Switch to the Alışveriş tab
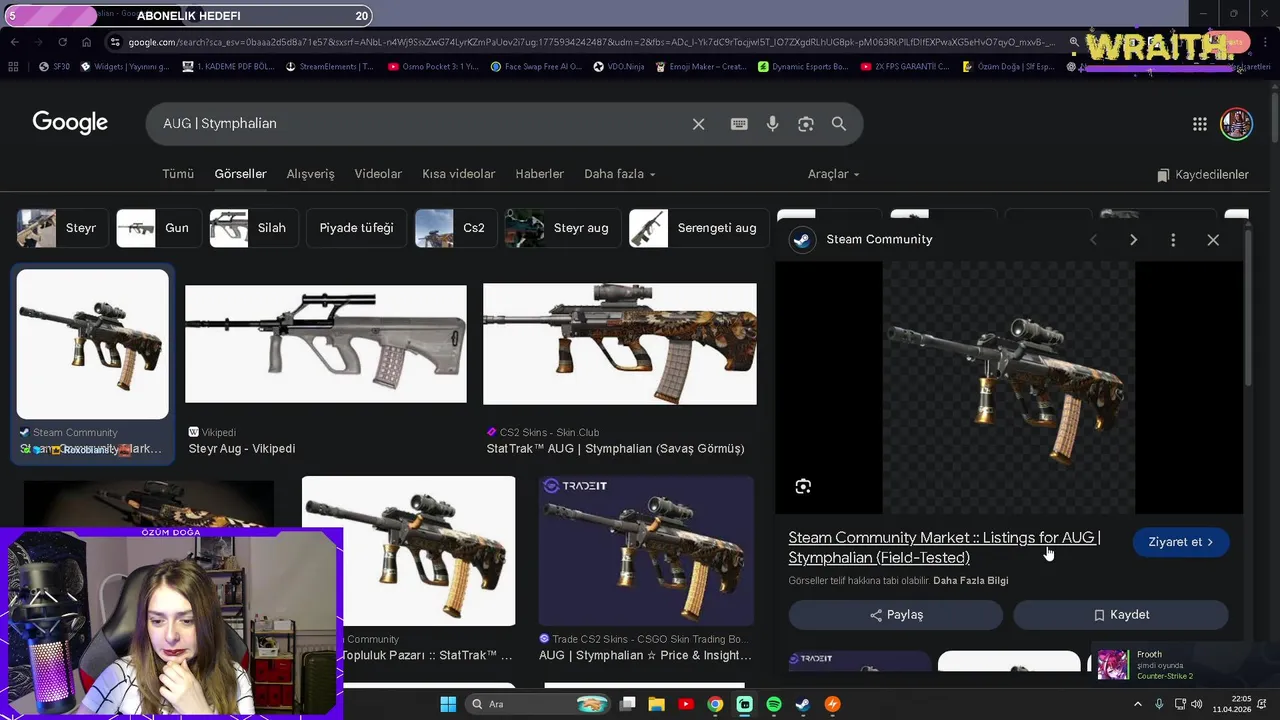Image resolution: width=1280 pixels, height=720 pixels. pyautogui.click(x=311, y=174)
